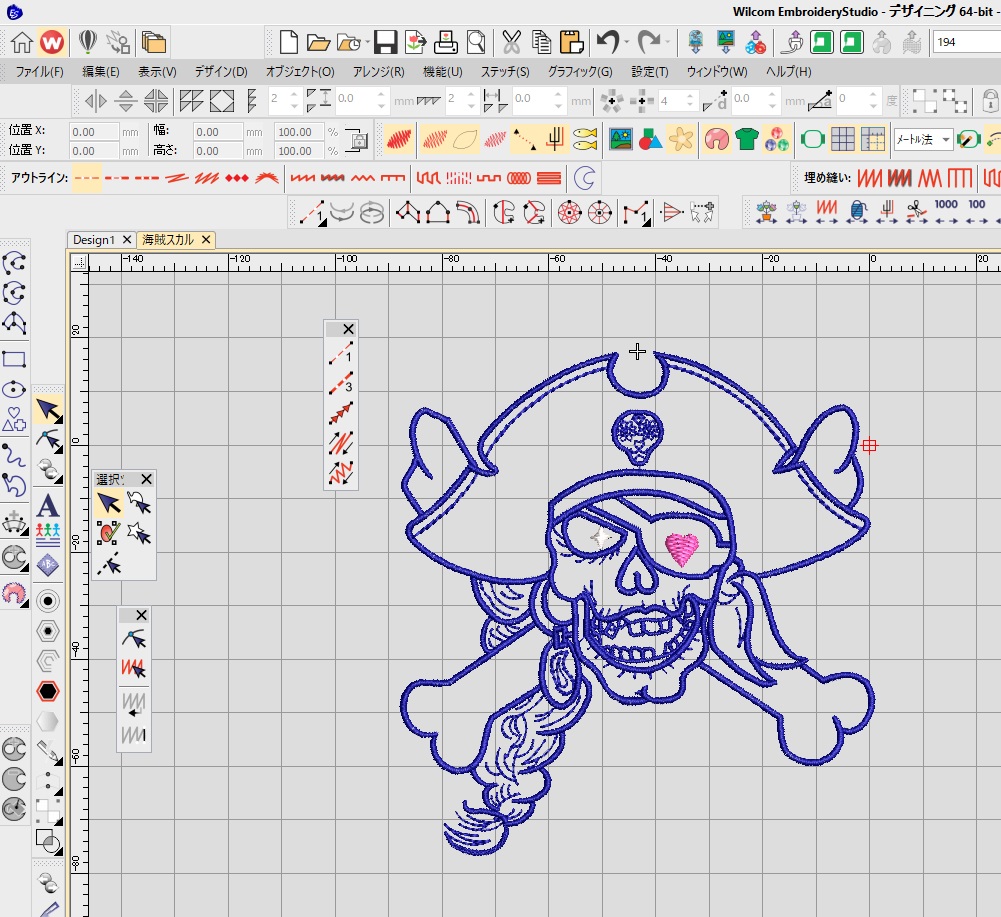Select the reshape tool in the lower floating palette
This screenshot has width=1001, height=917.
pos(133,639)
